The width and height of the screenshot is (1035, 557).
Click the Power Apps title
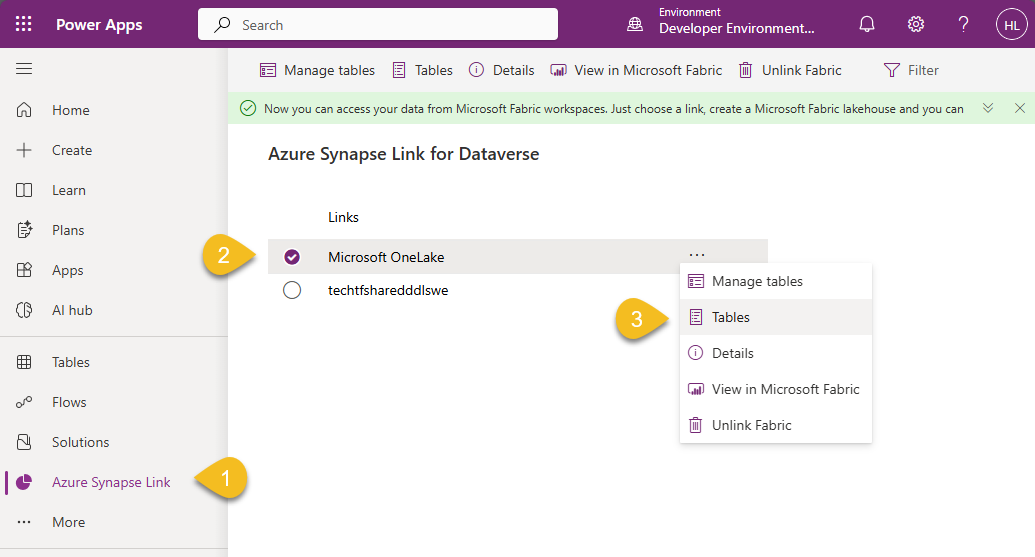pos(99,24)
